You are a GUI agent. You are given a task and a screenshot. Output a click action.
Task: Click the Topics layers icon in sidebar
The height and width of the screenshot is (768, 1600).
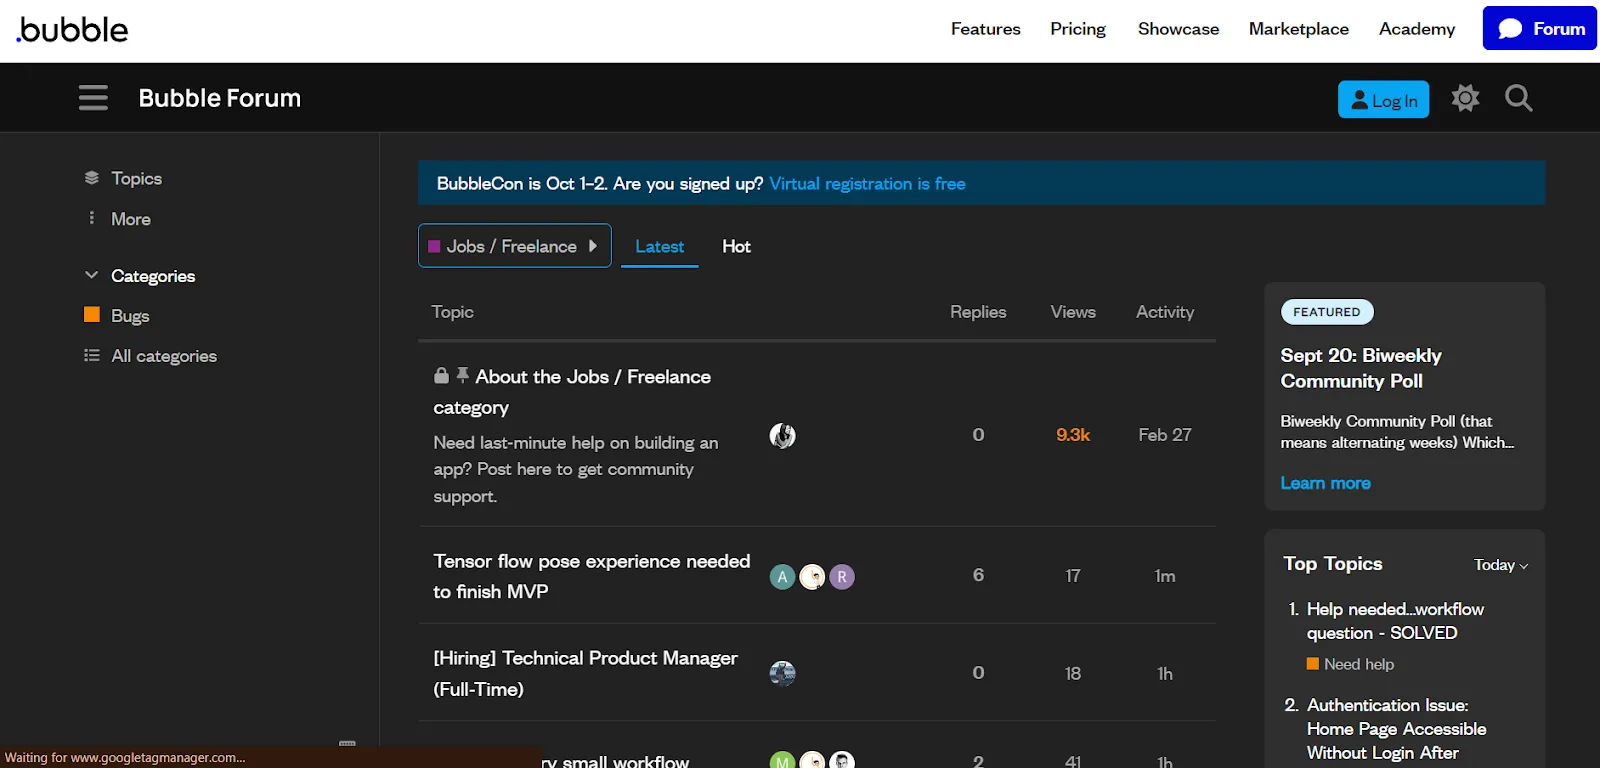point(92,178)
